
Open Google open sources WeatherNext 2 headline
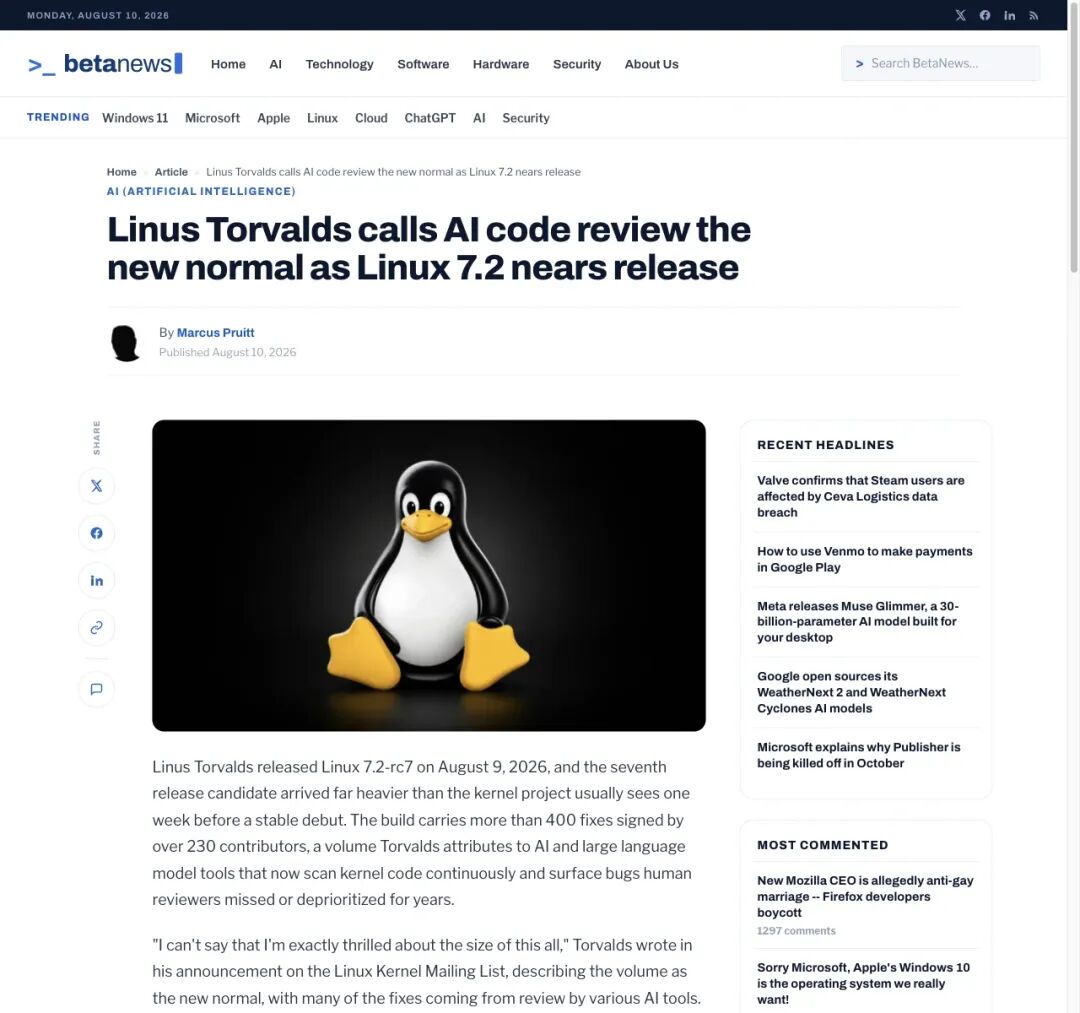pos(851,692)
